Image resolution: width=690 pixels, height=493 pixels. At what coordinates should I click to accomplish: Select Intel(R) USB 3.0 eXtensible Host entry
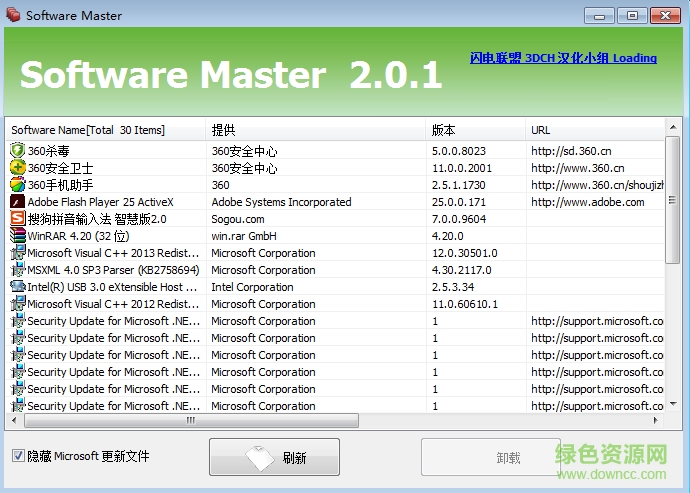[112, 287]
